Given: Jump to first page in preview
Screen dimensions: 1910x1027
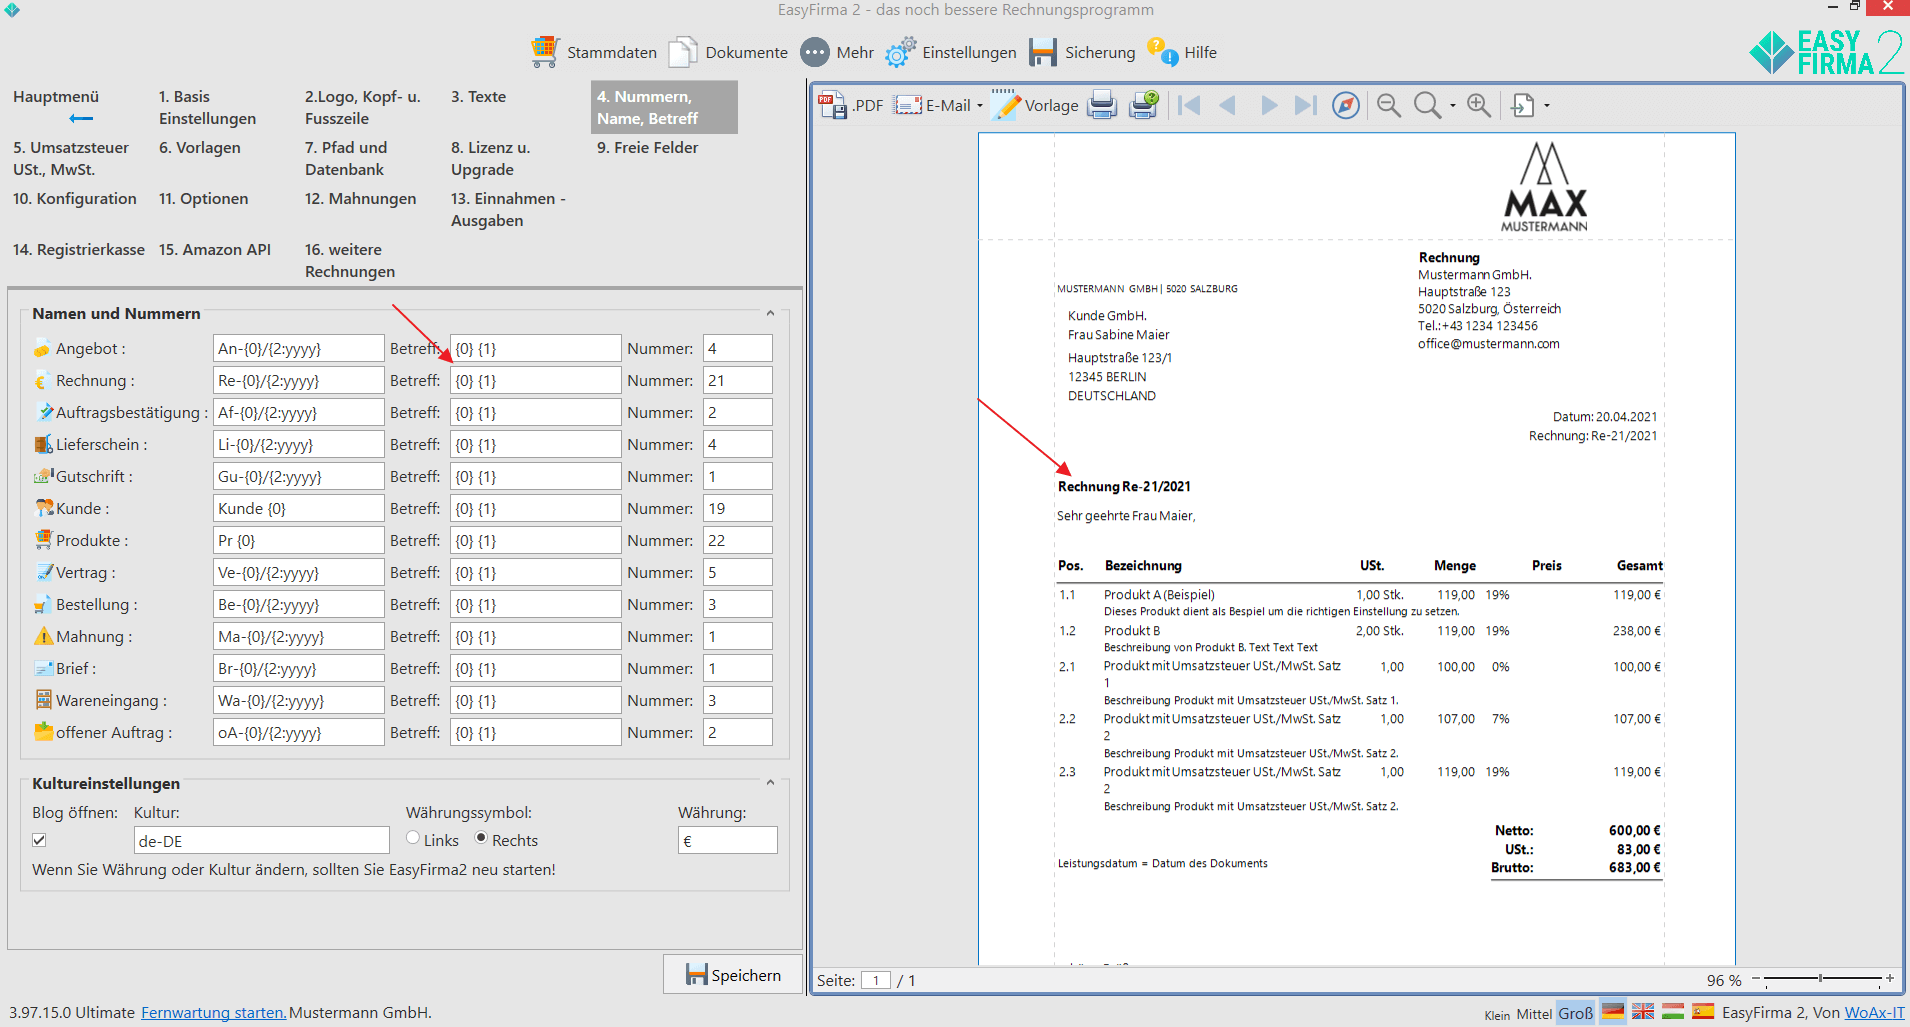Looking at the screenshot, I should click(x=1189, y=105).
